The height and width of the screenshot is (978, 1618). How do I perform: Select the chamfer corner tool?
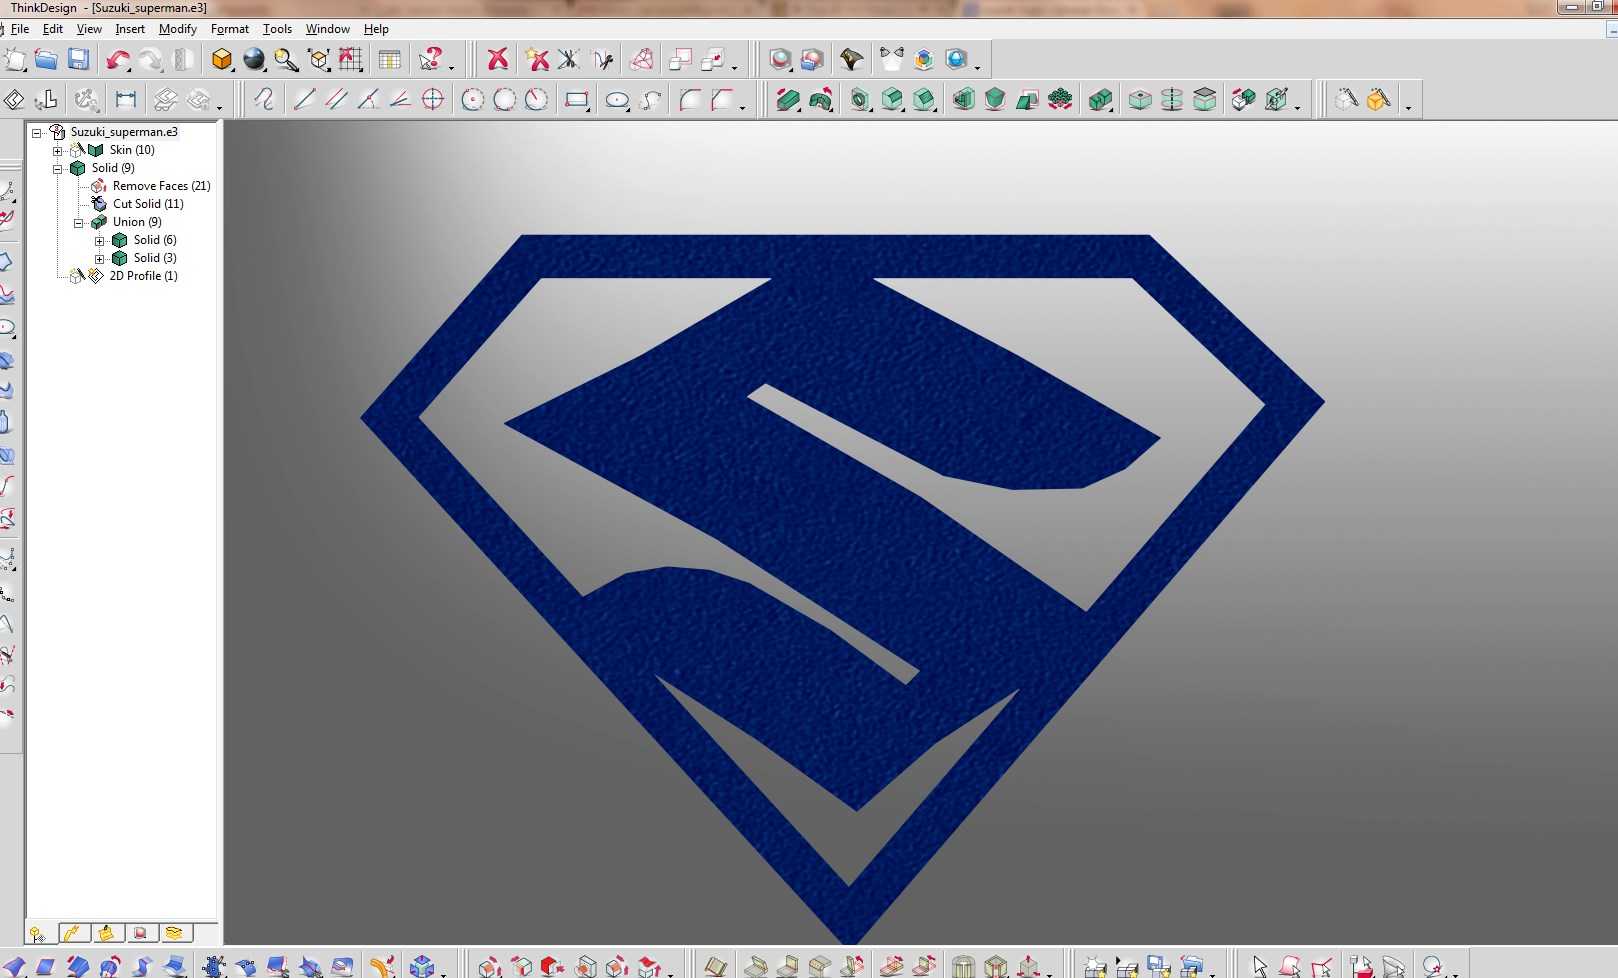pos(722,99)
